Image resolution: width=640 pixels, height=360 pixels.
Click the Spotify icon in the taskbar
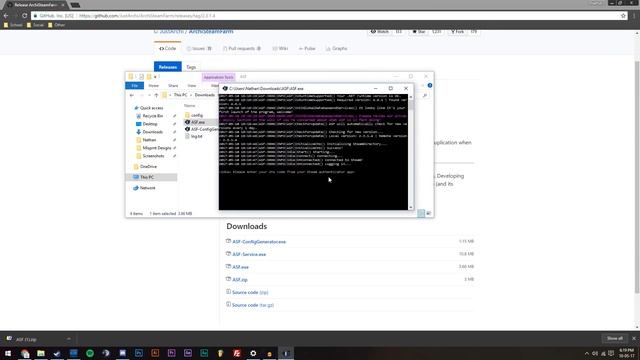coord(90,353)
